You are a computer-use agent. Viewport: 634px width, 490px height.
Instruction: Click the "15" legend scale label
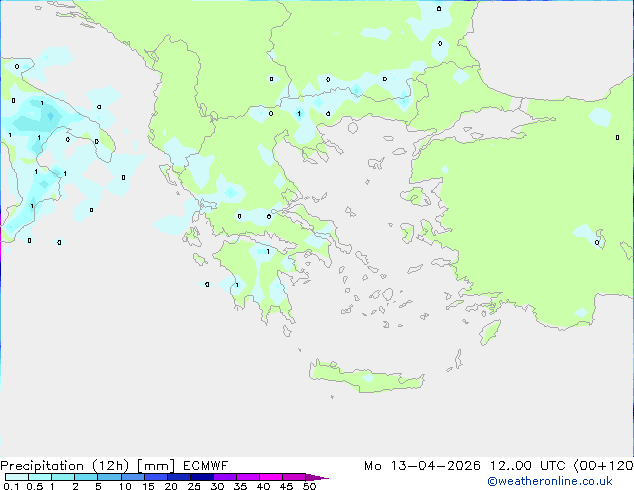coord(148,486)
